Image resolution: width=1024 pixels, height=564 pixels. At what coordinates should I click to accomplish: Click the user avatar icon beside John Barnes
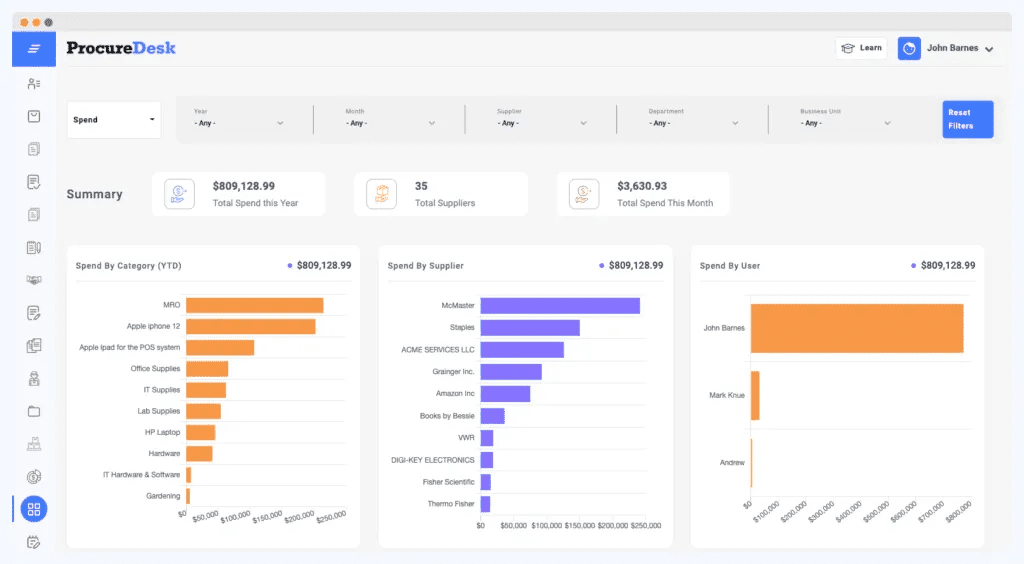click(x=909, y=48)
